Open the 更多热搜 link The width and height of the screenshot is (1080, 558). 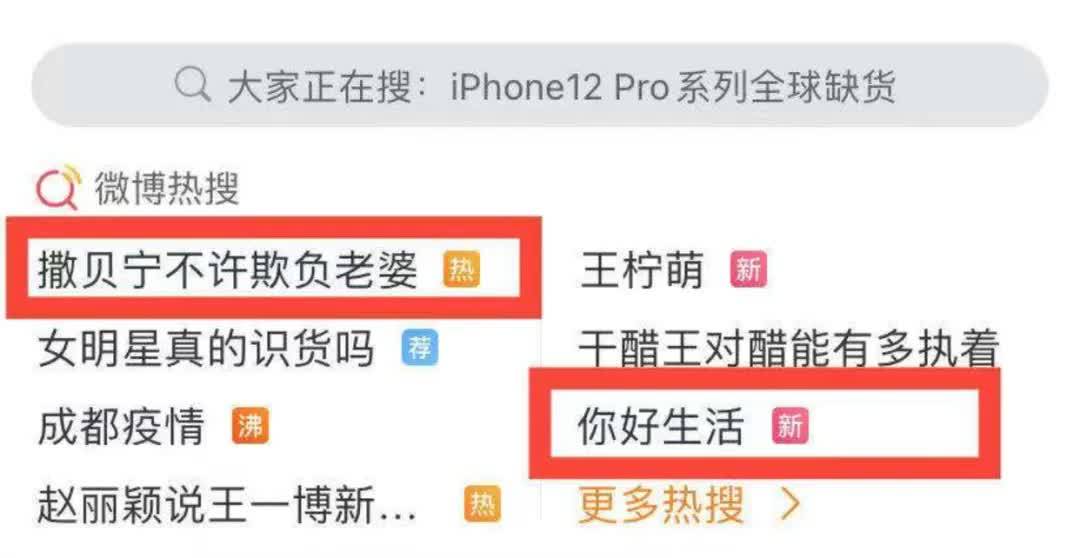tap(662, 505)
